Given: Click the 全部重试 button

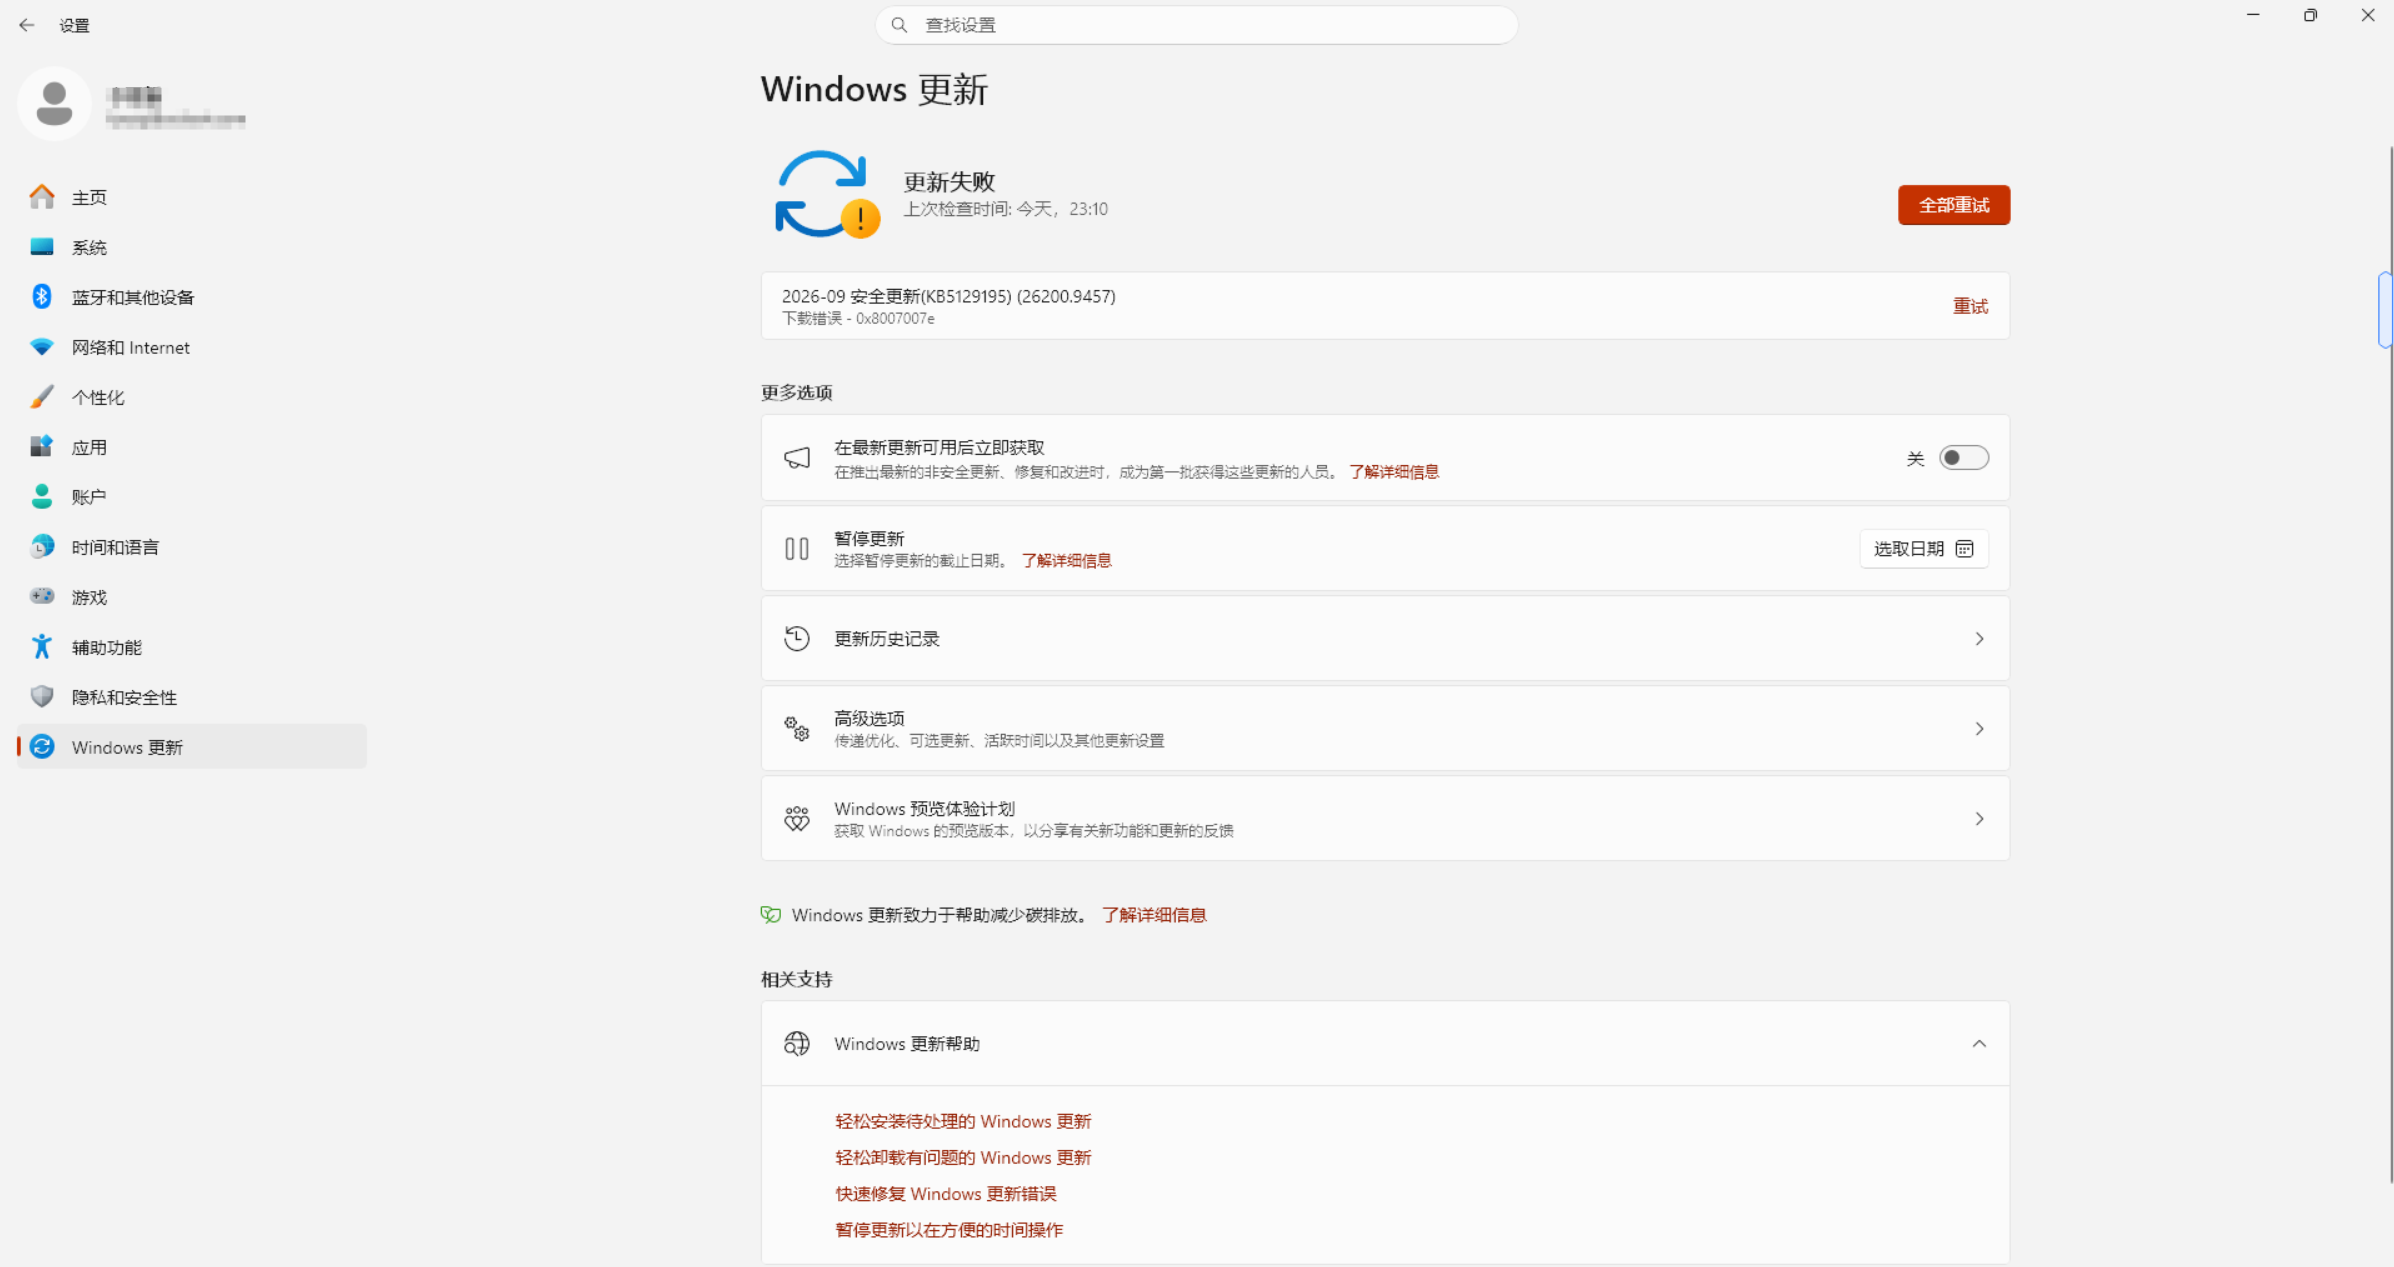Looking at the screenshot, I should [x=1953, y=205].
